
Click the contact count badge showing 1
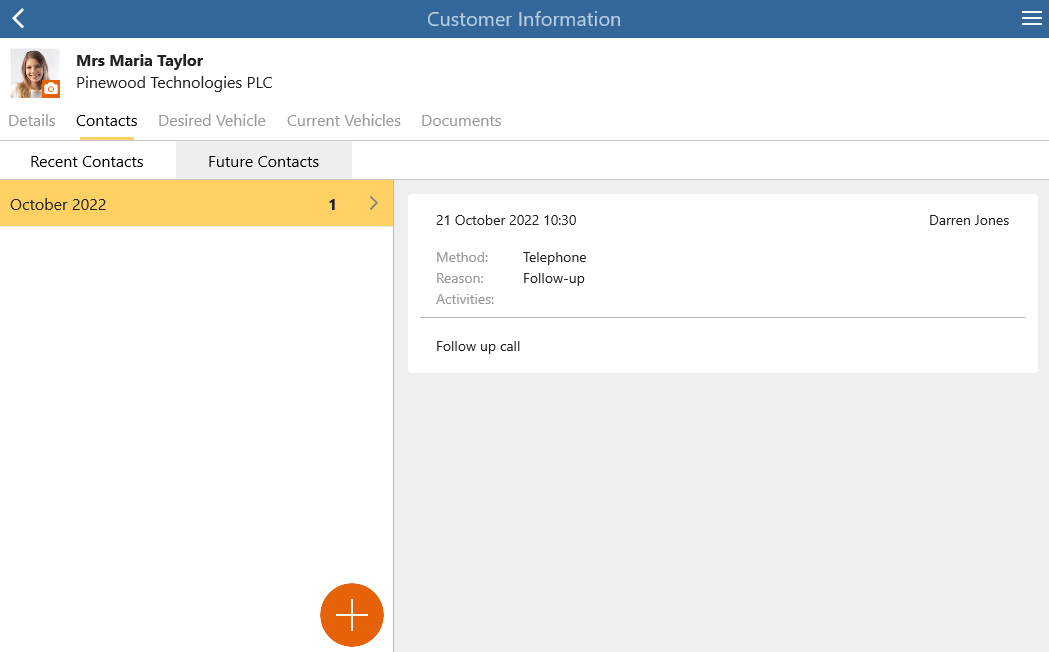tap(332, 205)
